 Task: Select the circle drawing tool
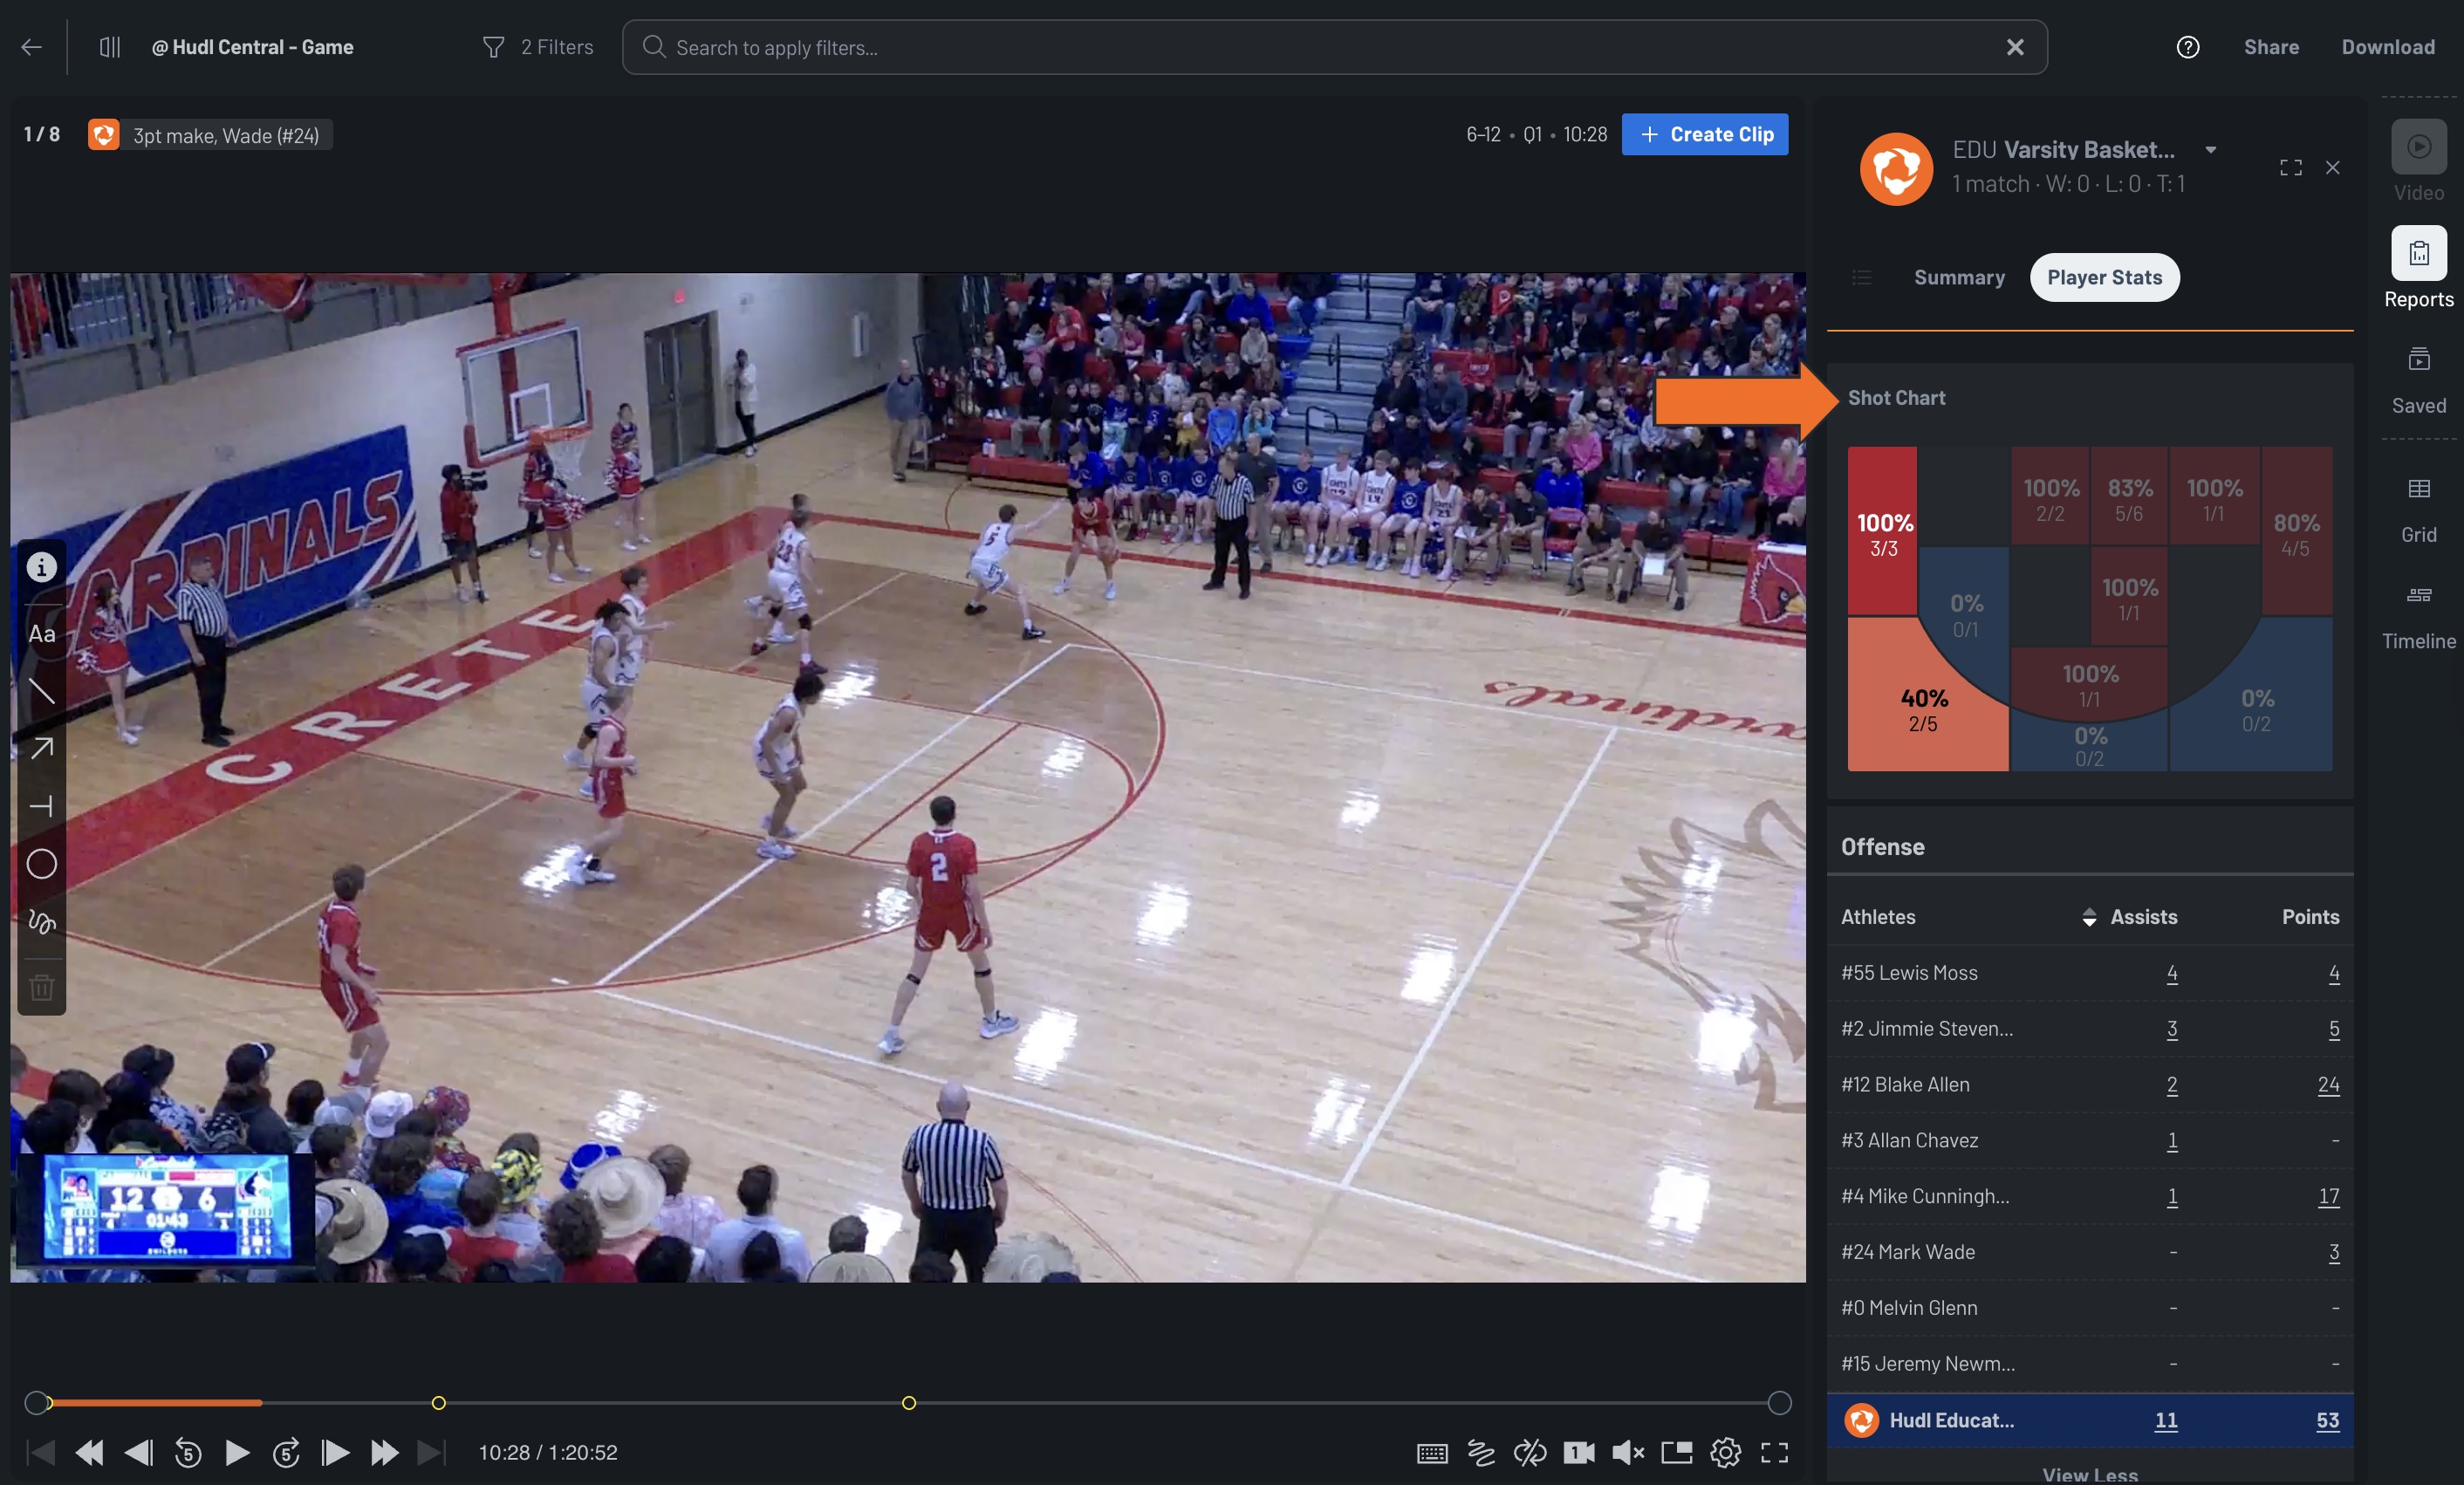pos(41,864)
